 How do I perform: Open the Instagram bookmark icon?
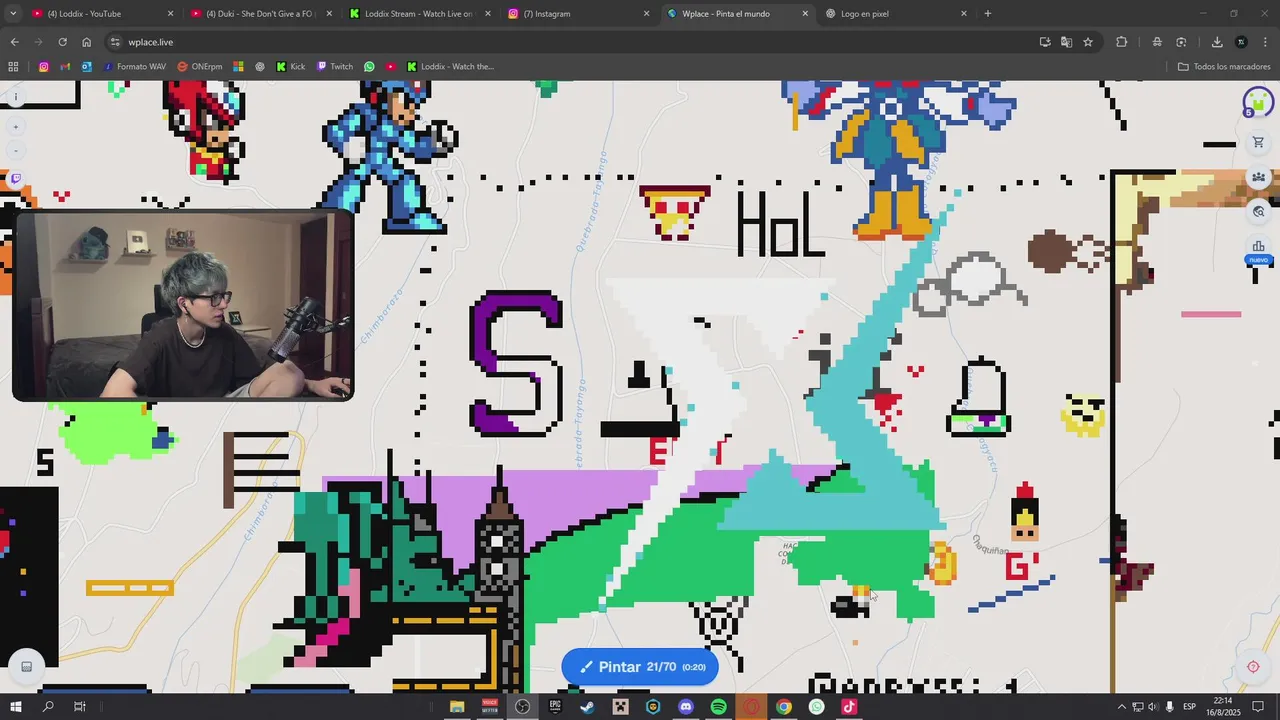pos(43,67)
